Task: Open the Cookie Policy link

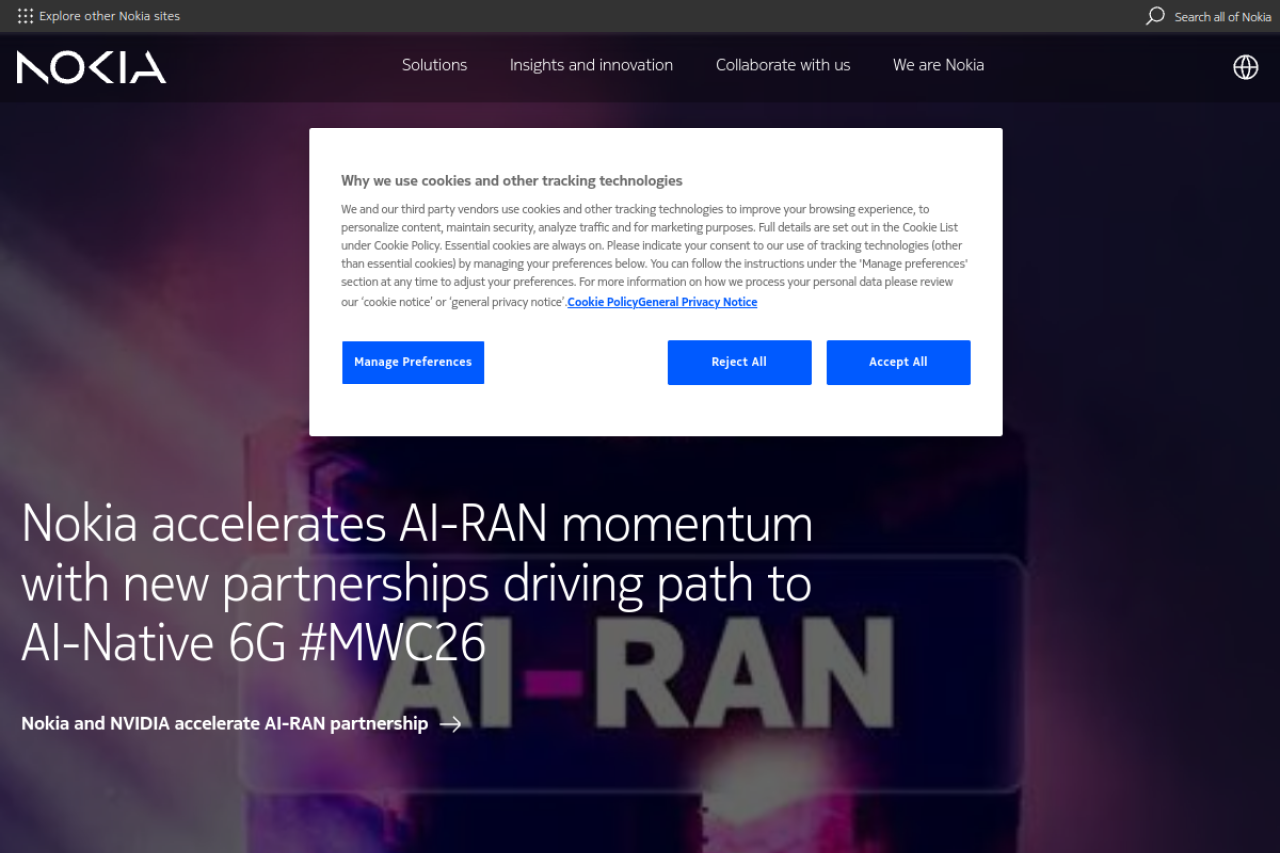Action: point(602,302)
